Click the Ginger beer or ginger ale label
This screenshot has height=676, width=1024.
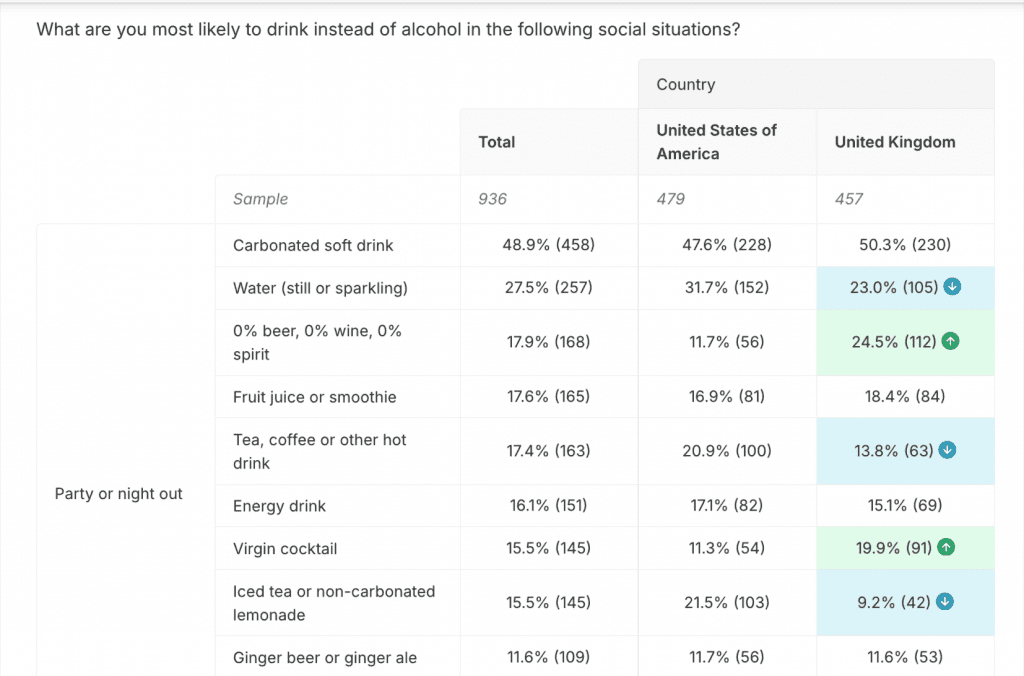(325, 657)
